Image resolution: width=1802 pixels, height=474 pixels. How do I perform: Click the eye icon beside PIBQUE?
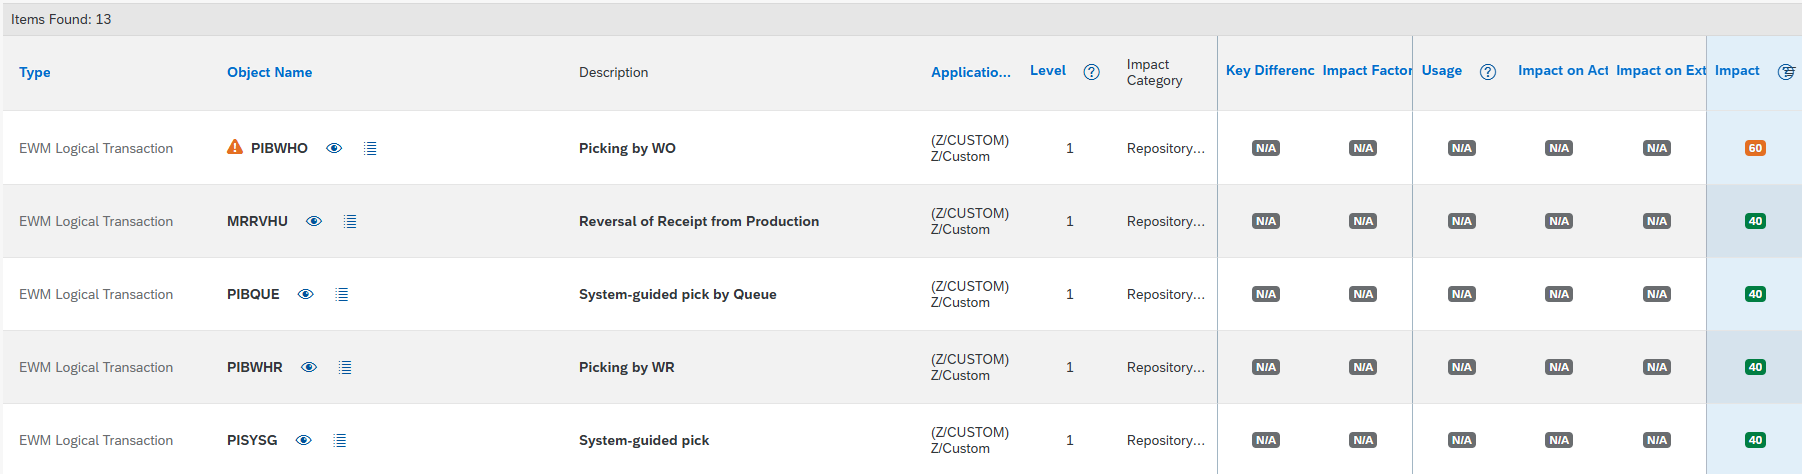(306, 294)
